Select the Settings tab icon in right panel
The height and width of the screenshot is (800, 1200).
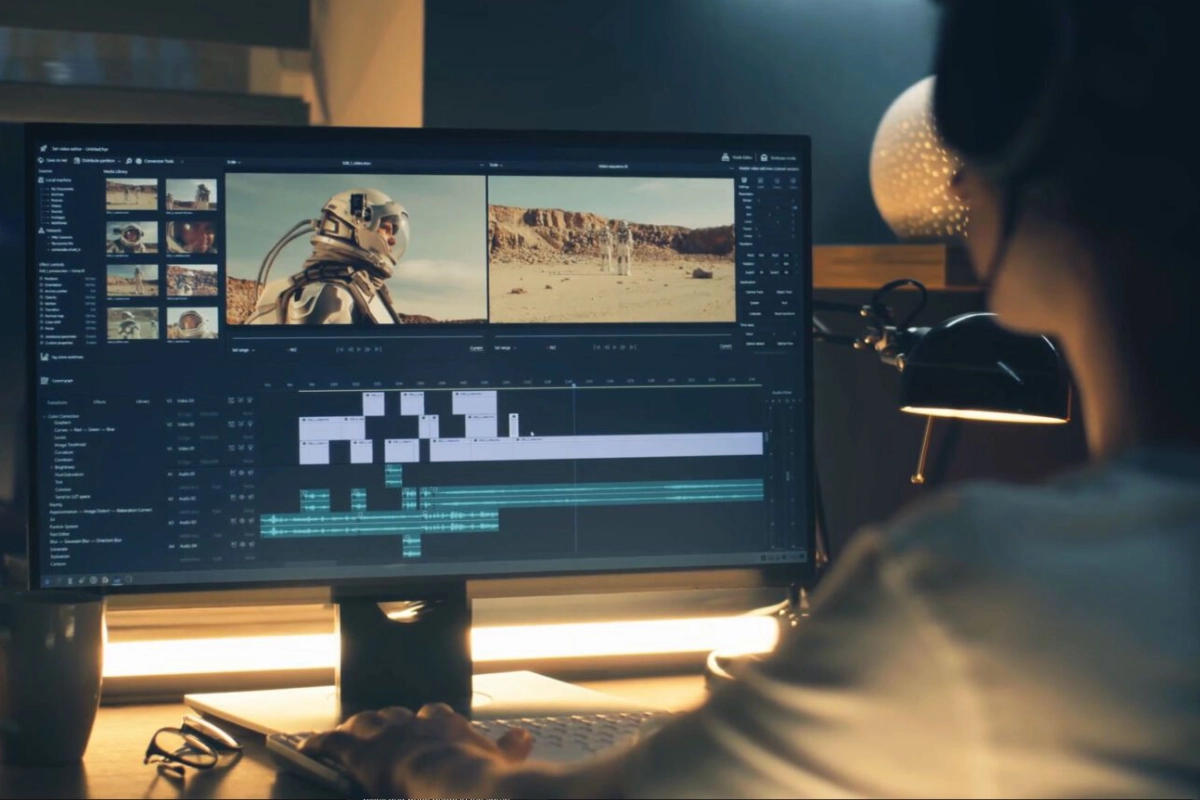click(x=744, y=180)
